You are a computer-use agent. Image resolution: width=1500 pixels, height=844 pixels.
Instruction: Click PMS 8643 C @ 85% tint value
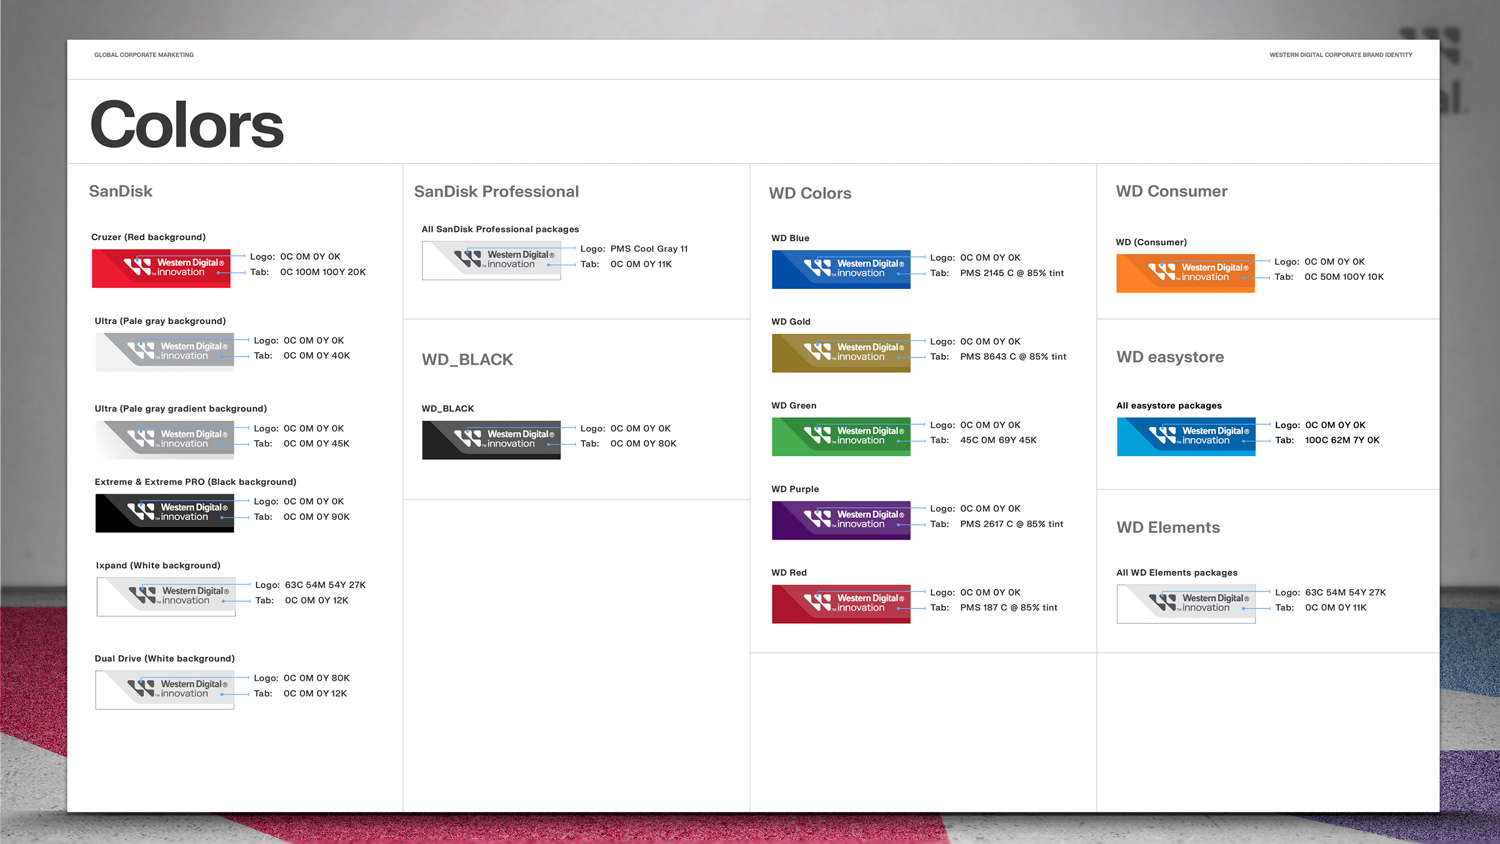pyautogui.click(x=1013, y=357)
